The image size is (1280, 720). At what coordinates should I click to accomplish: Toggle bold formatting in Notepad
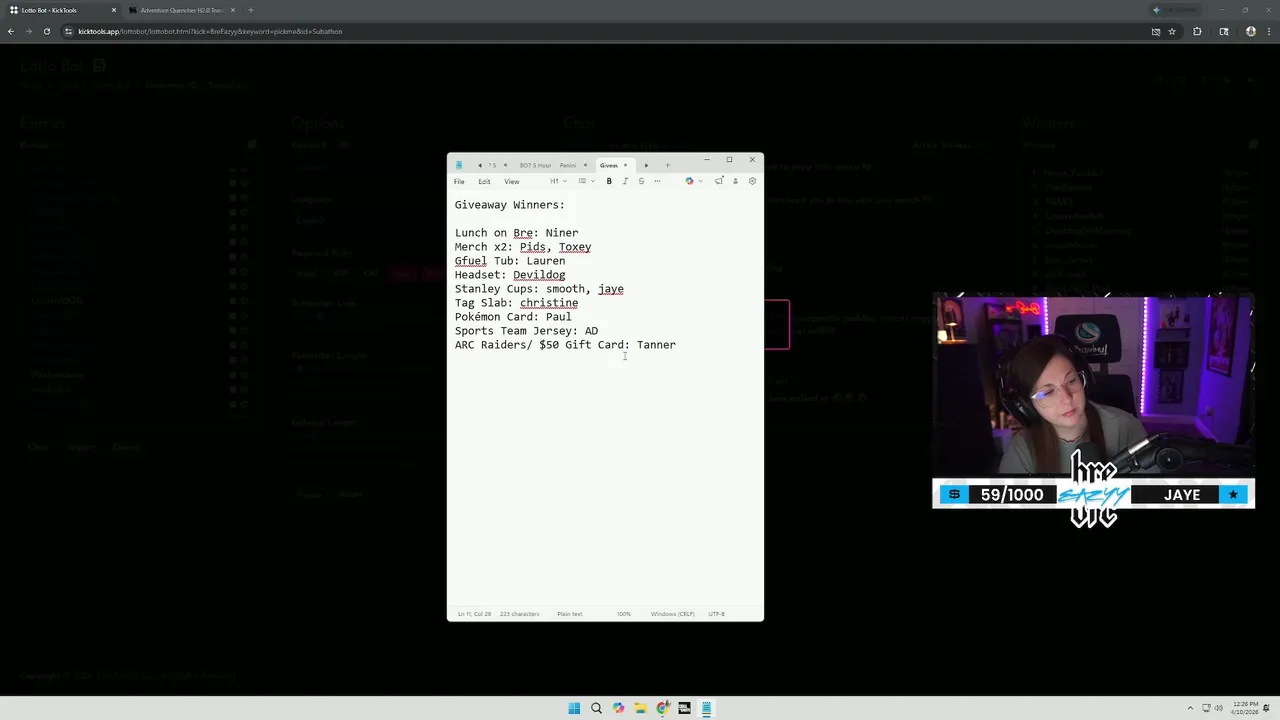point(609,181)
